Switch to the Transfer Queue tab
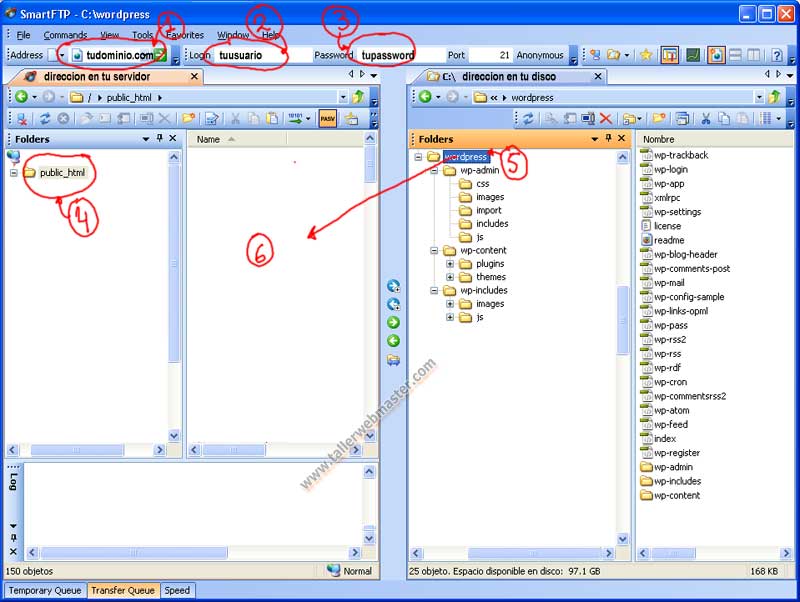The height and width of the screenshot is (602, 800). 123,590
